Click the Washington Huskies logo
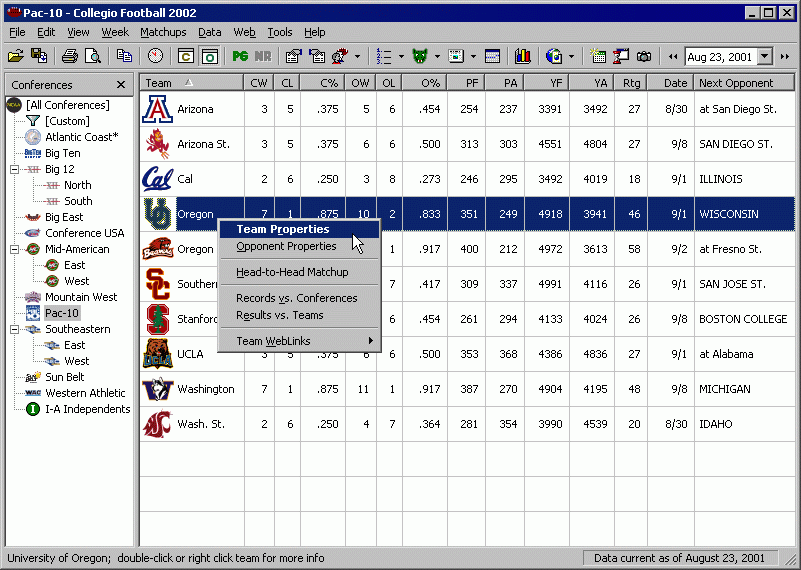 pos(157,389)
